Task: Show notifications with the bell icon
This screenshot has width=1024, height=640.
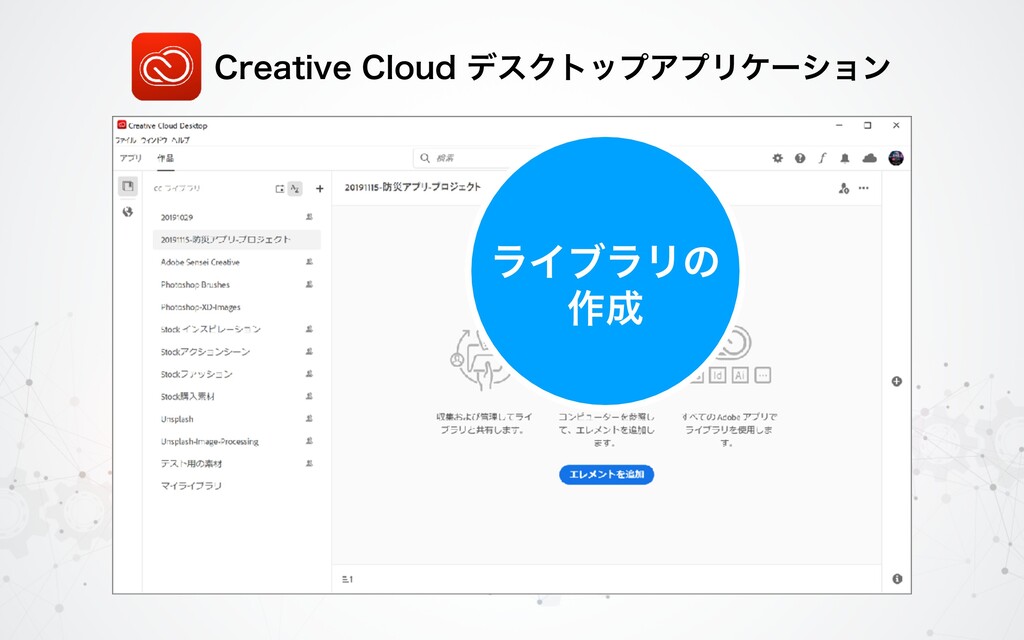Action: [x=844, y=158]
